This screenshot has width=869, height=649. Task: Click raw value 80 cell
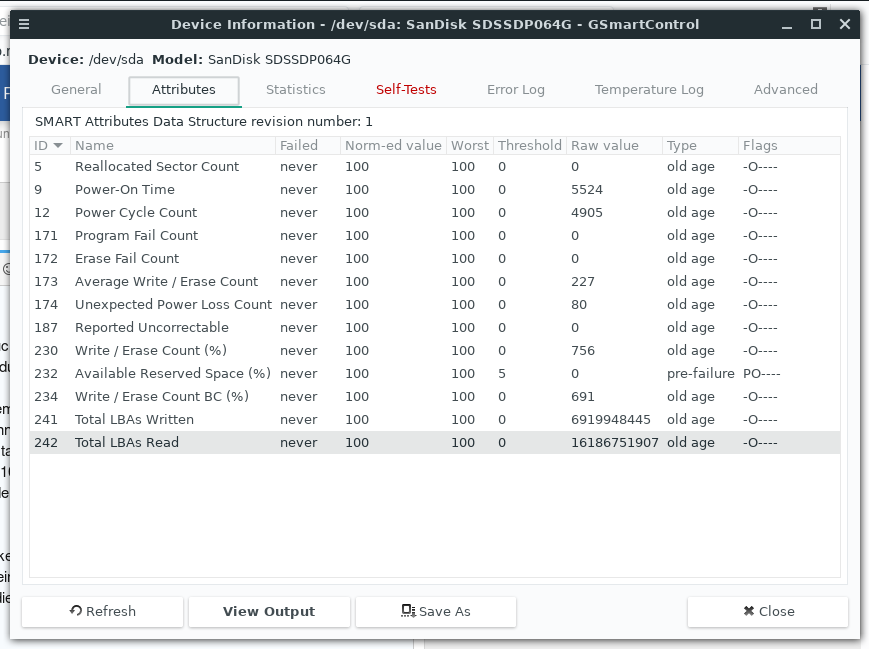(579, 304)
